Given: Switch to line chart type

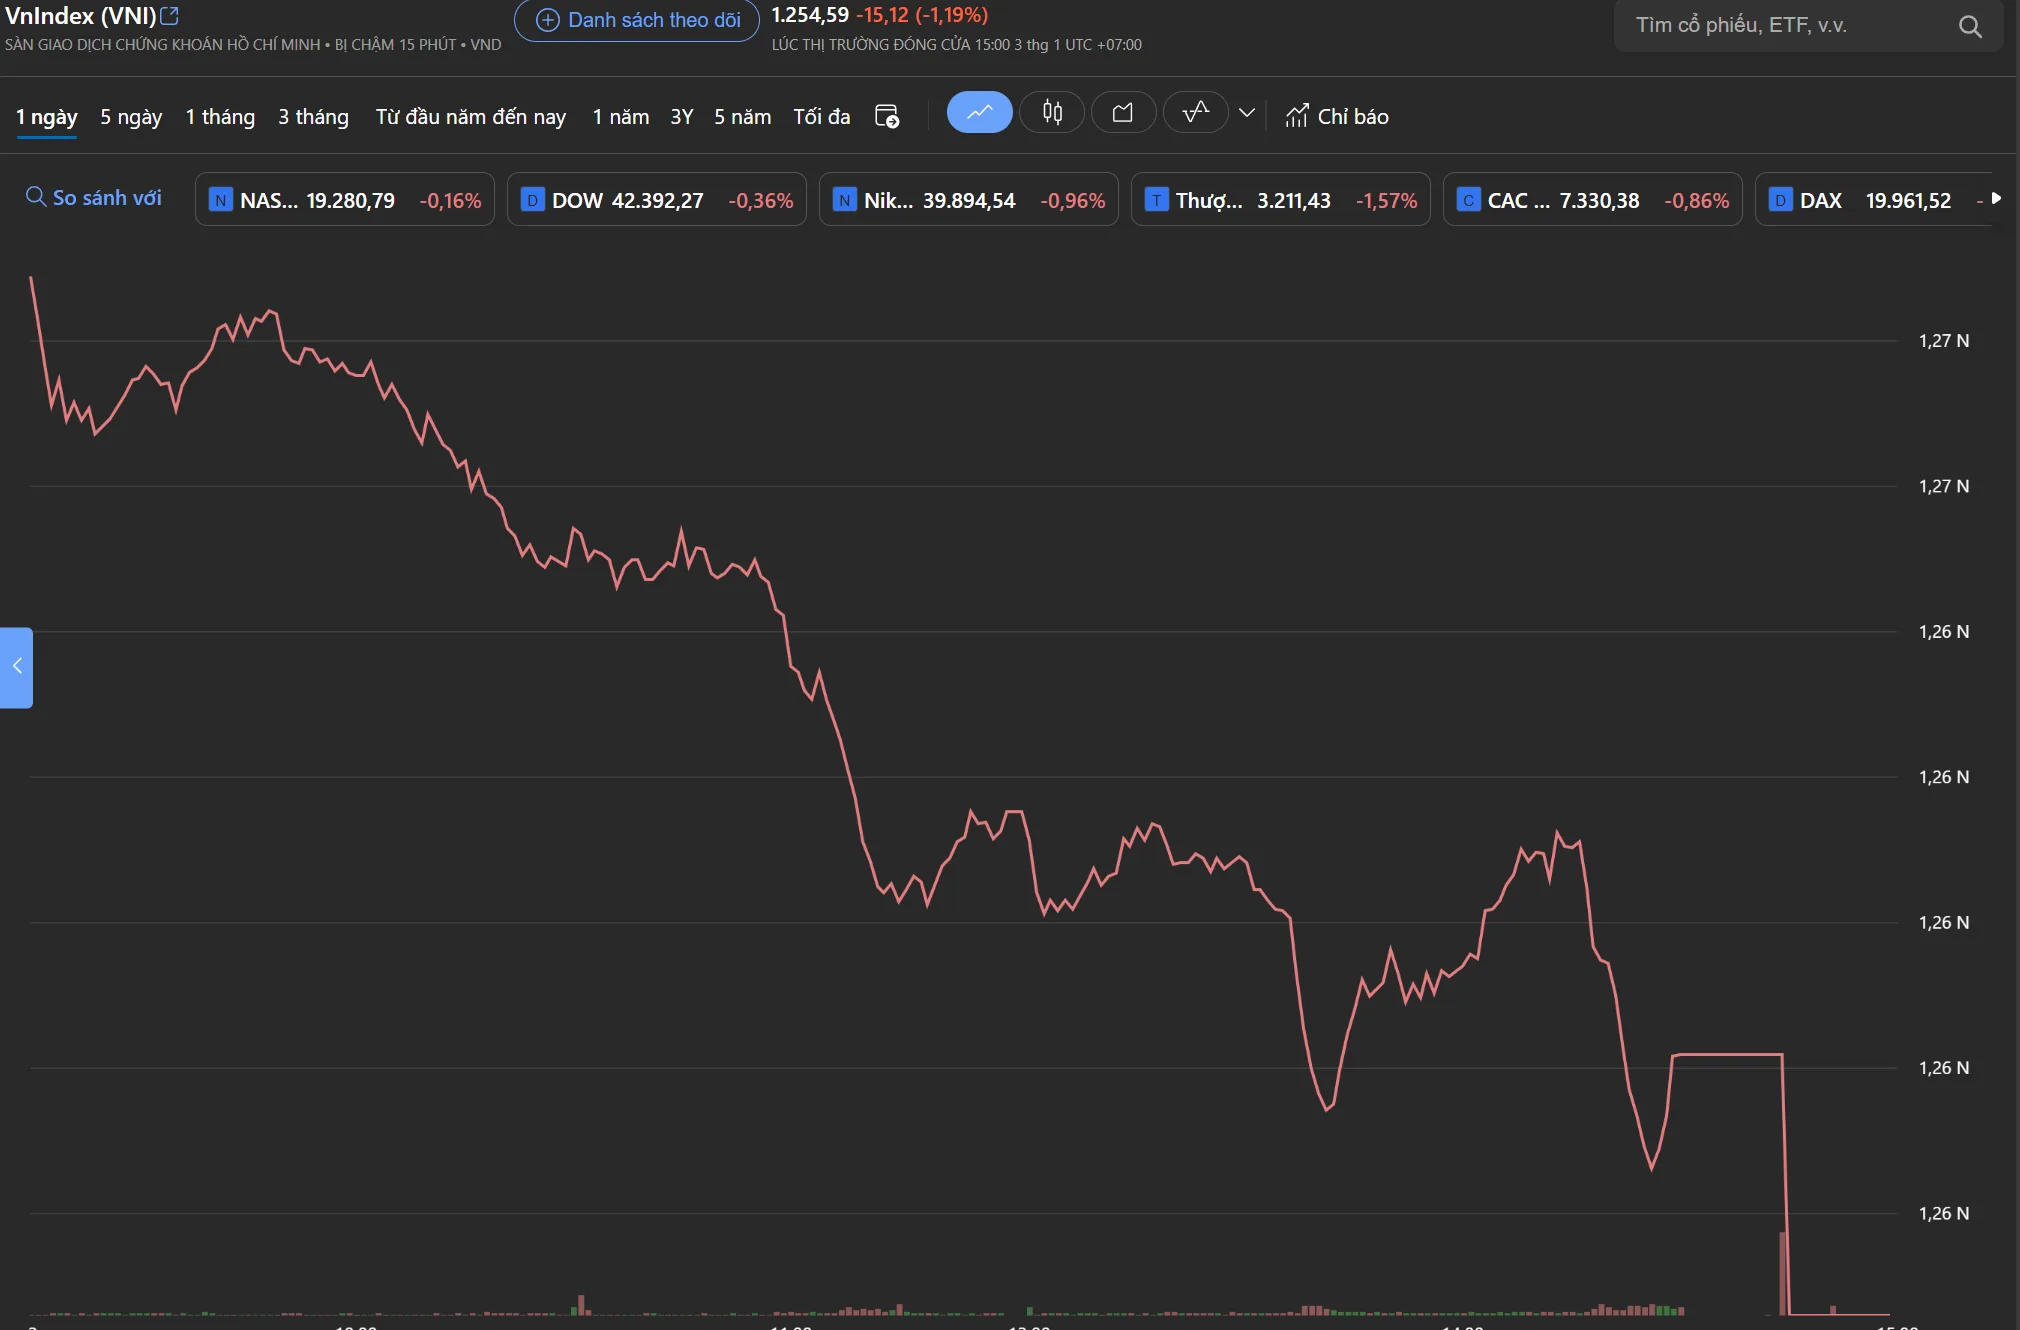Looking at the screenshot, I should (x=980, y=112).
